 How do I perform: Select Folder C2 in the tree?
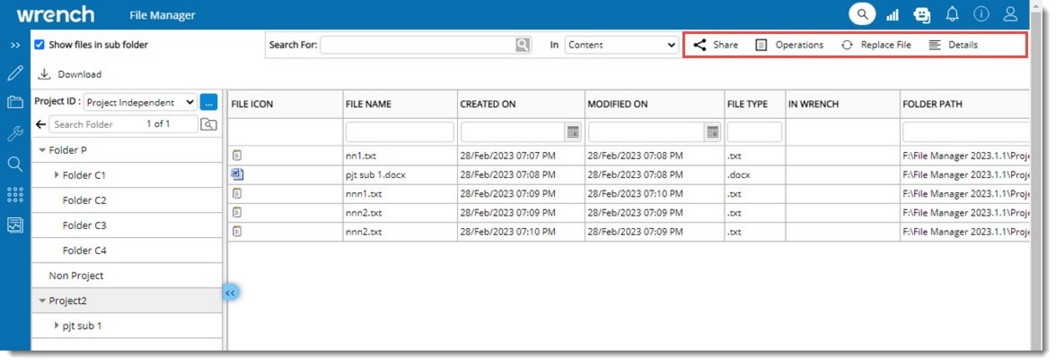coord(84,200)
